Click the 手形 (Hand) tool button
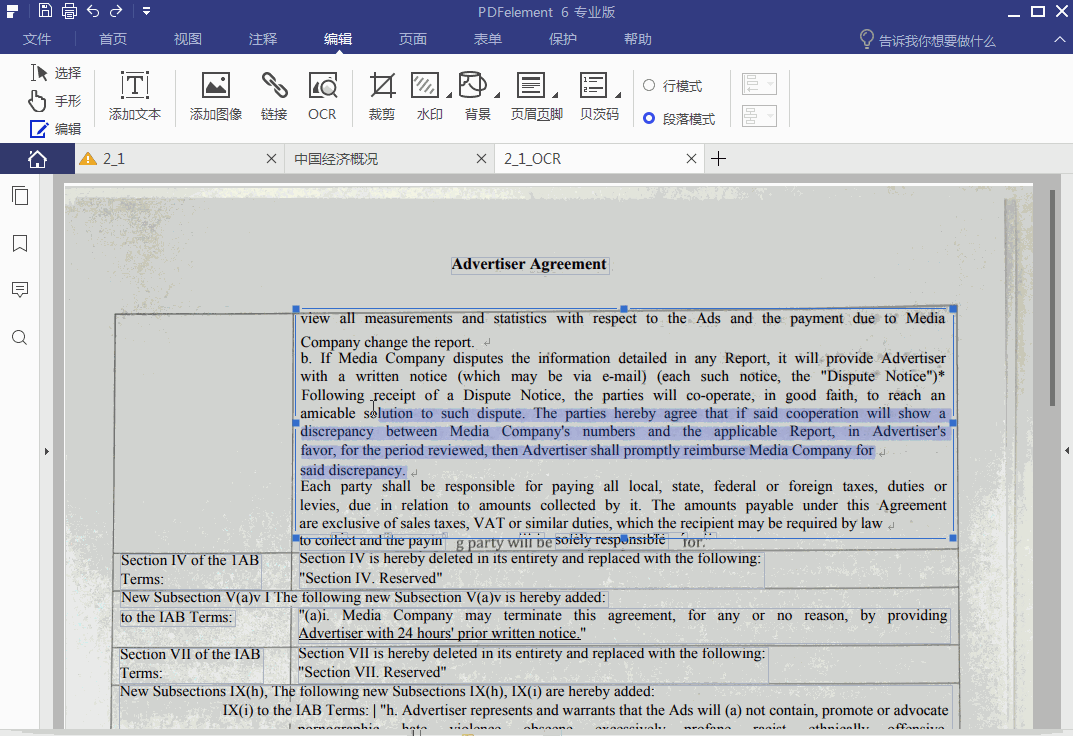1073x736 pixels. tap(55, 101)
